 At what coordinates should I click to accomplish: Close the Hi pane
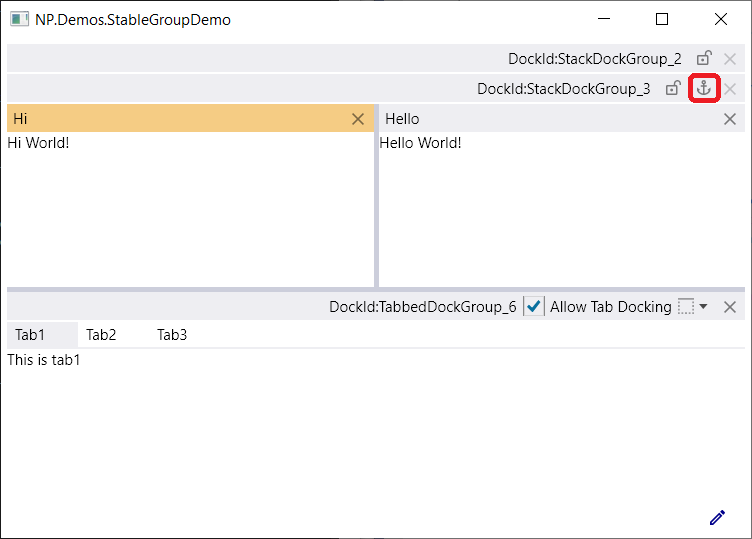(x=358, y=119)
